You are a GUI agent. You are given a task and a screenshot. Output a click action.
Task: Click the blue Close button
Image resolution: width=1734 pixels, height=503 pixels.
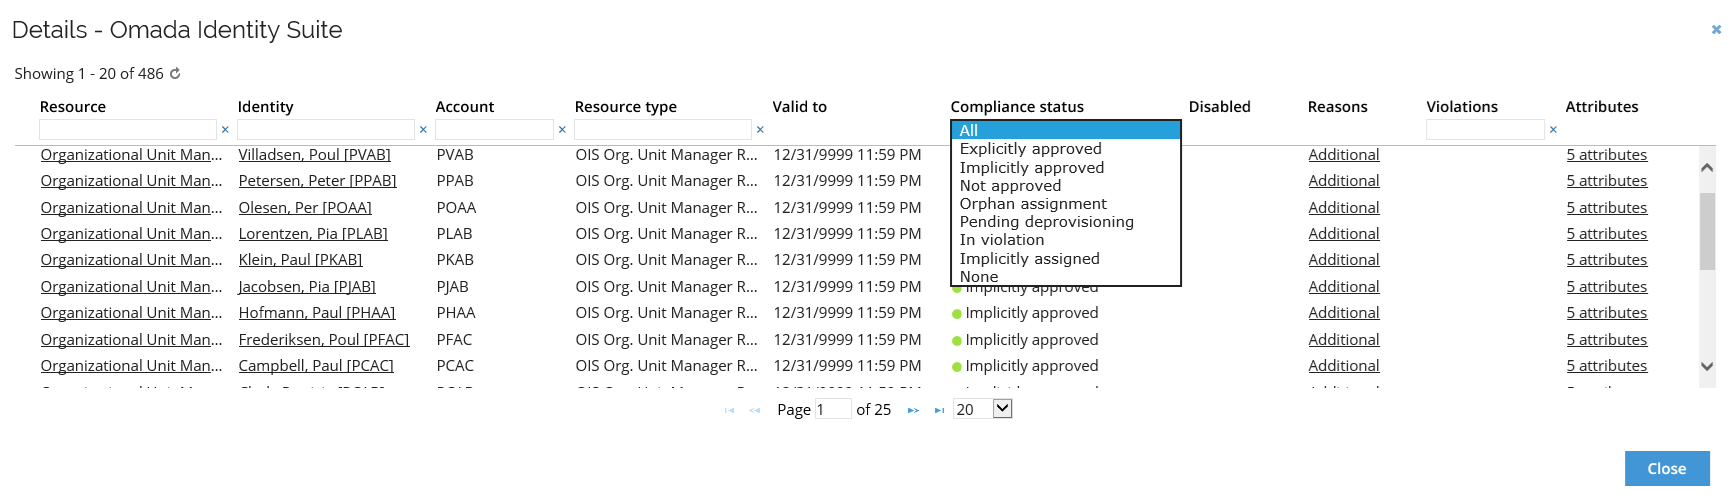pos(1667,468)
